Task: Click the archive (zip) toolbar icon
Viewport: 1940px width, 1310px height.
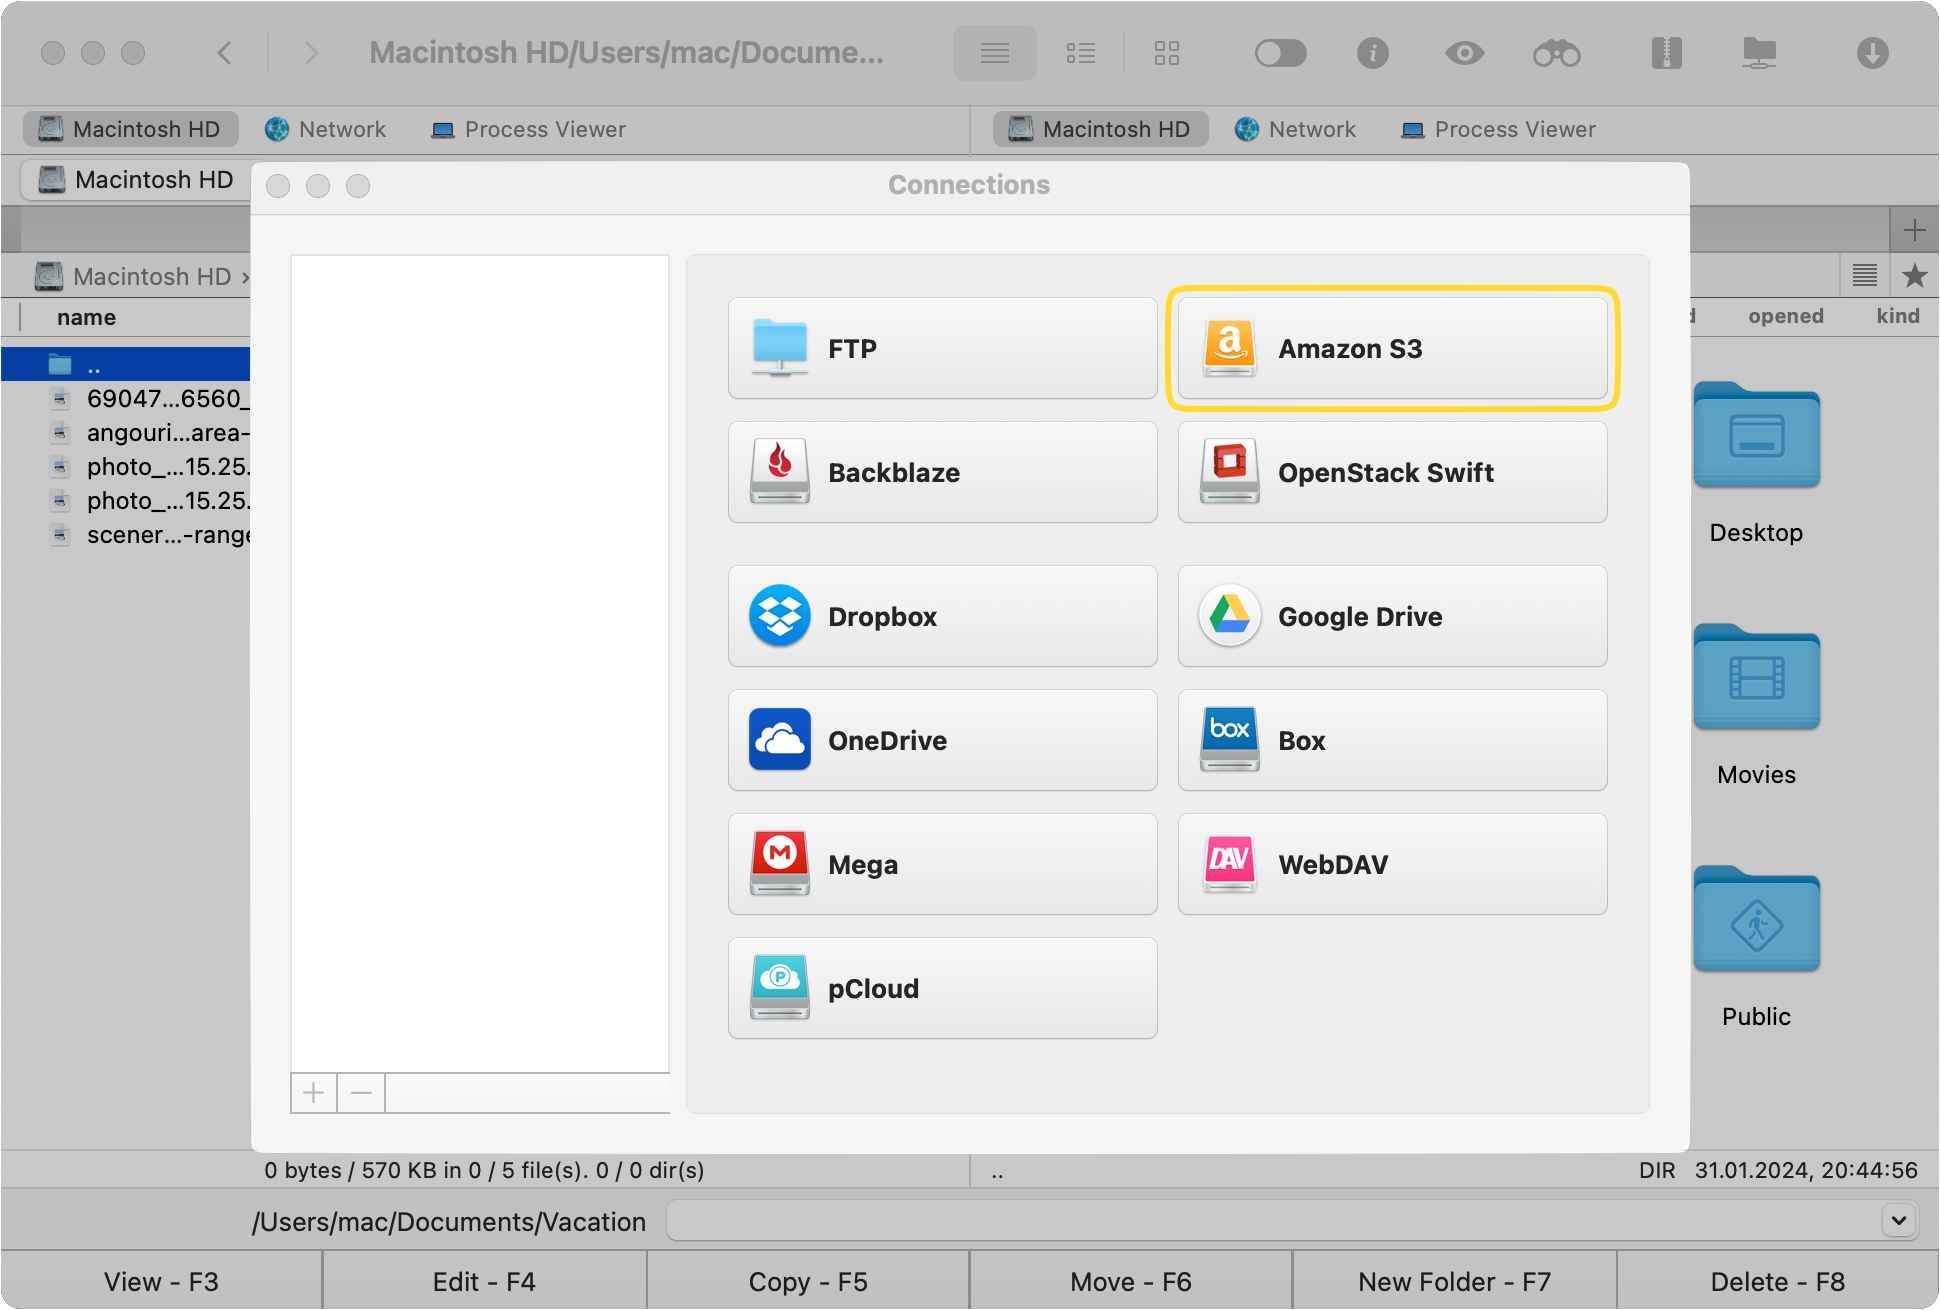Action: [1665, 53]
